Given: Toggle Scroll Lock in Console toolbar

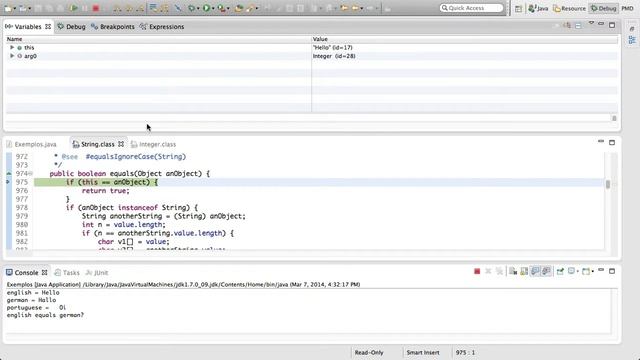Looking at the screenshot, I should (x=524, y=271).
